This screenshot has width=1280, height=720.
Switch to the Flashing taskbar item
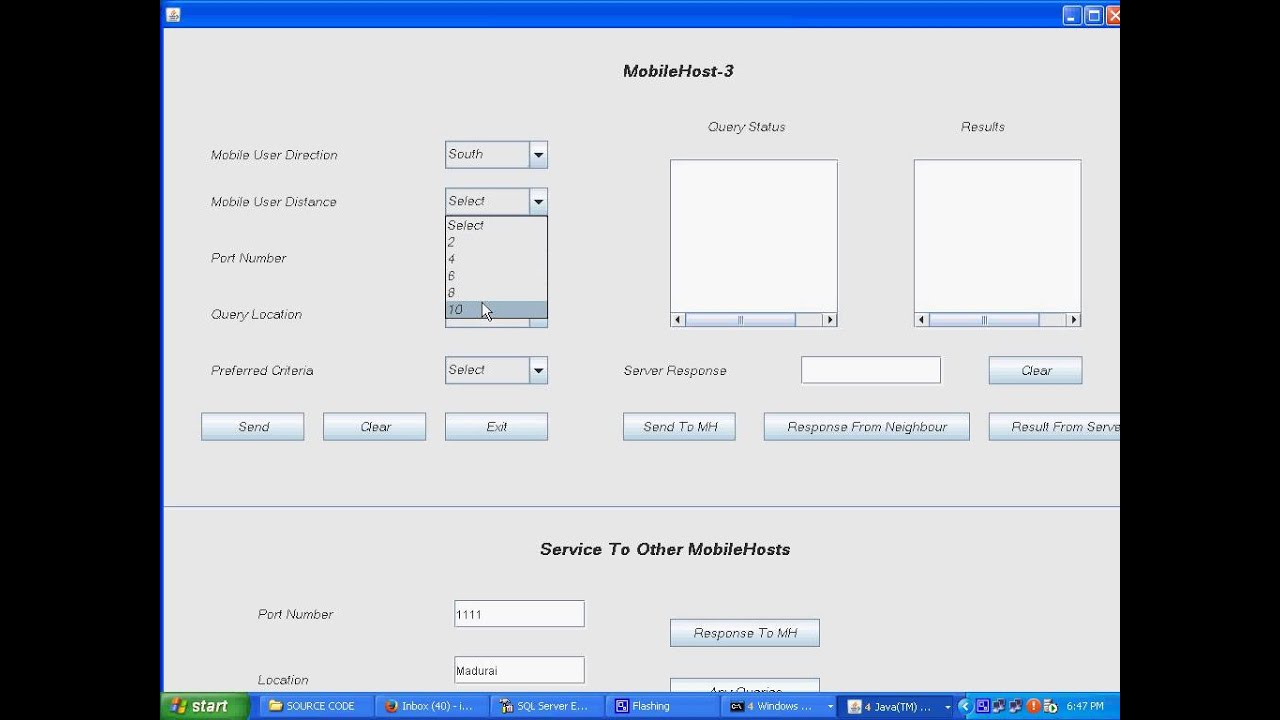tap(662, 706)
